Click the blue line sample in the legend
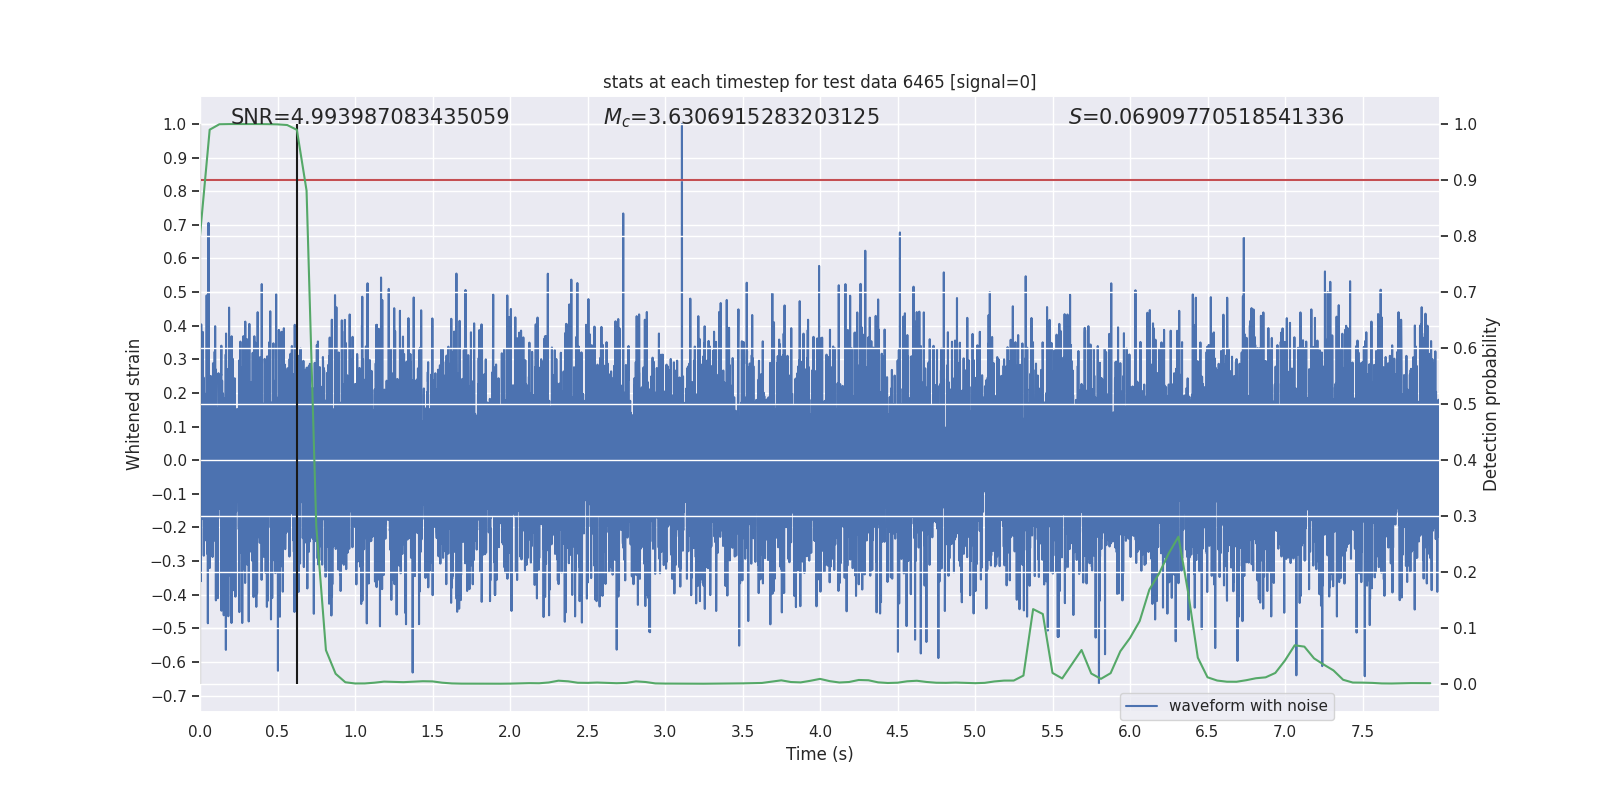This screenshot has width=1600, height=800. click(x=1142, y=706)
